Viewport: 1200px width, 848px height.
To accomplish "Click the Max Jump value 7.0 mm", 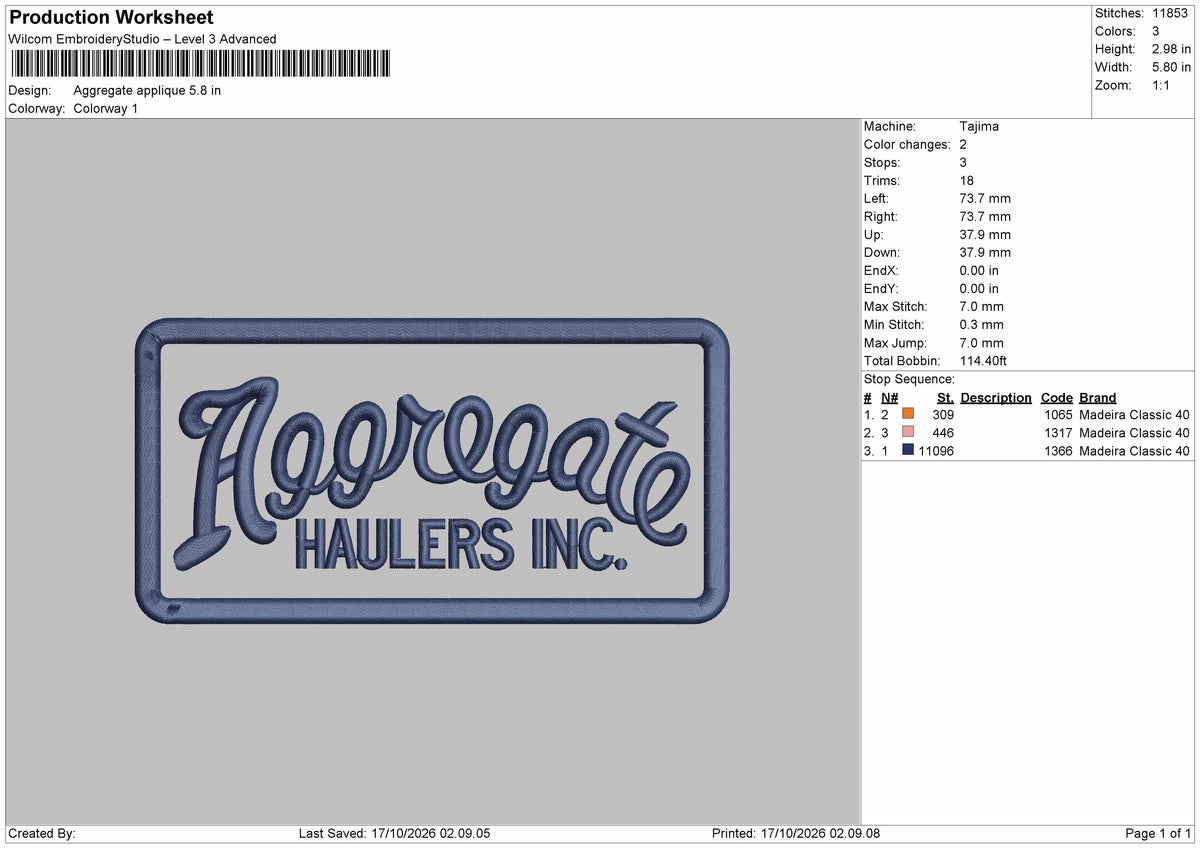I will coord(981,342).
